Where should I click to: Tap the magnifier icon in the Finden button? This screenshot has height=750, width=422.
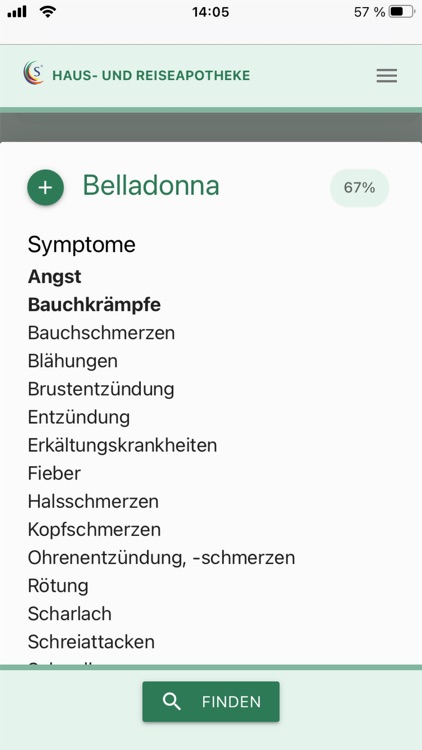[172, 702]
